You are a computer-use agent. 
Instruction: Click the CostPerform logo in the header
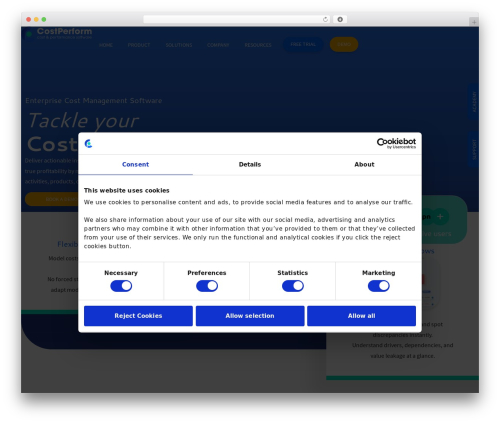coord(59,33)
